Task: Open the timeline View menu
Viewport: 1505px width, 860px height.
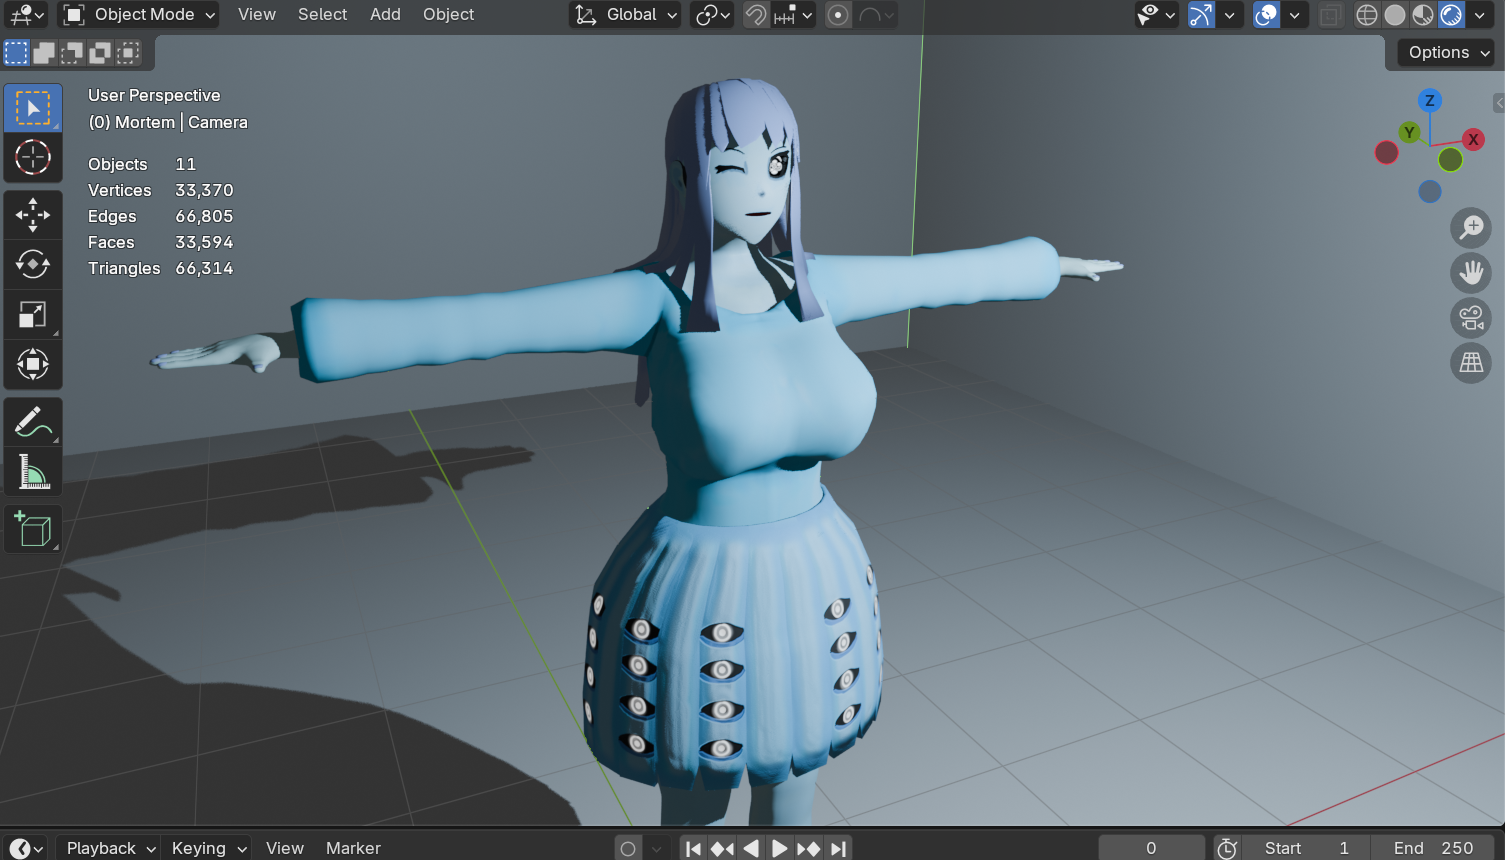Action: click(x=285, y=848)
